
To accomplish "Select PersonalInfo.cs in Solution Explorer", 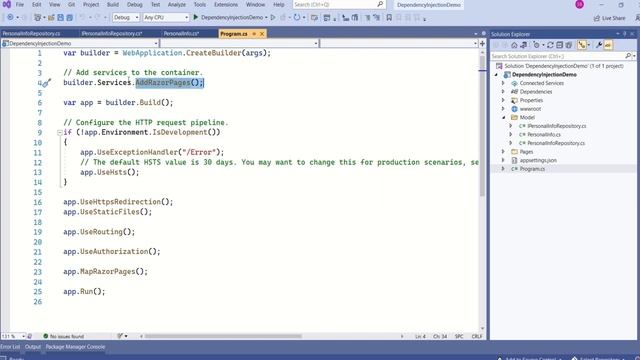I will point(544,135).
